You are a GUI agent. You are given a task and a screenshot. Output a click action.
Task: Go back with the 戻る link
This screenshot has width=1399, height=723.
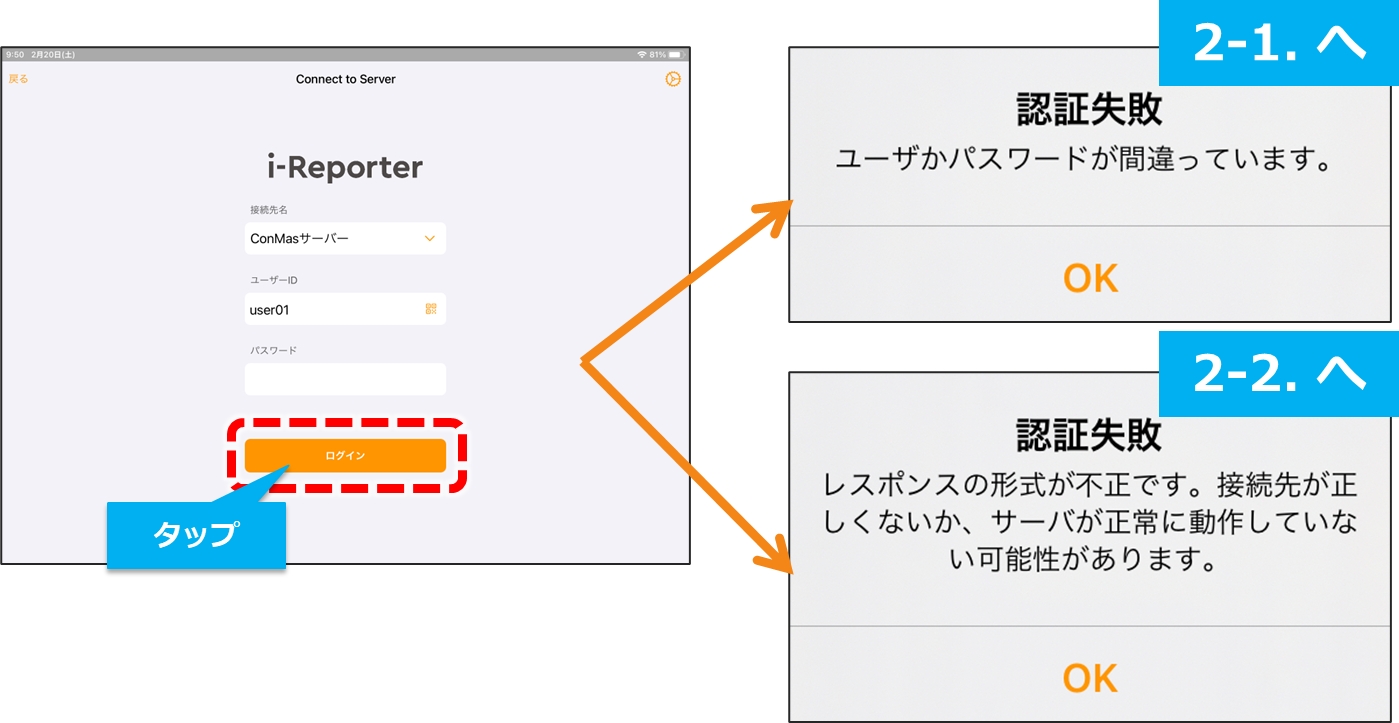click(x=18, y=79)
